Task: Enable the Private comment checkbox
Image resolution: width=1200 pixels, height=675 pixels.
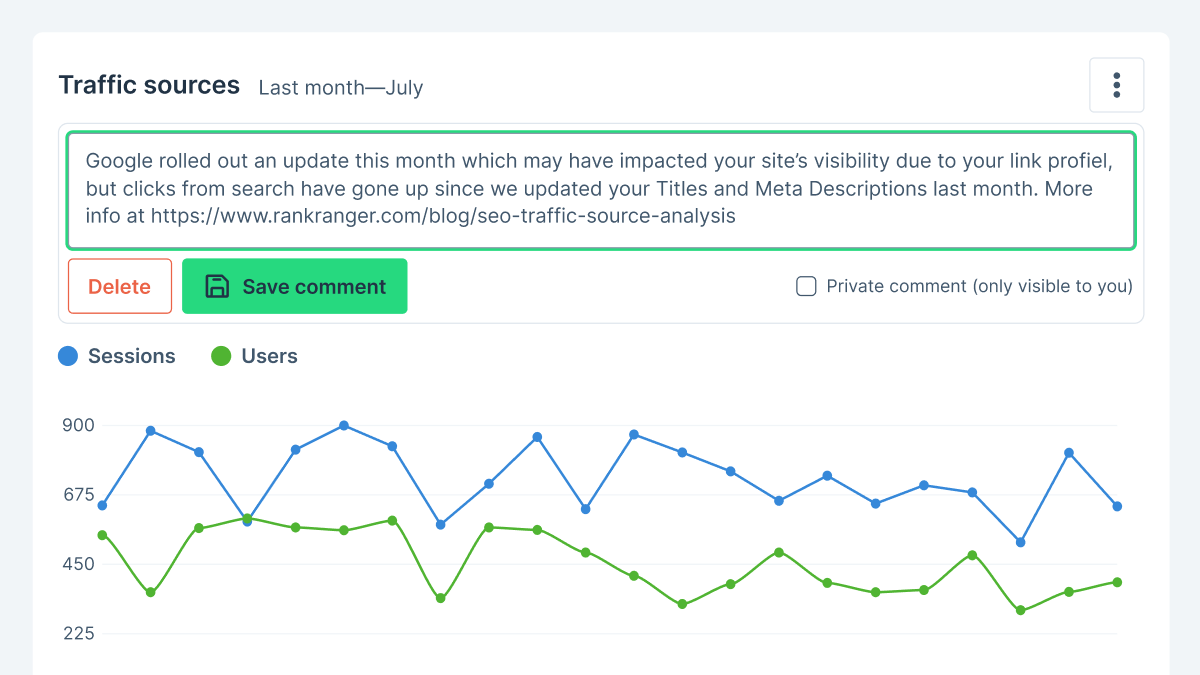Action: (806, 287)
